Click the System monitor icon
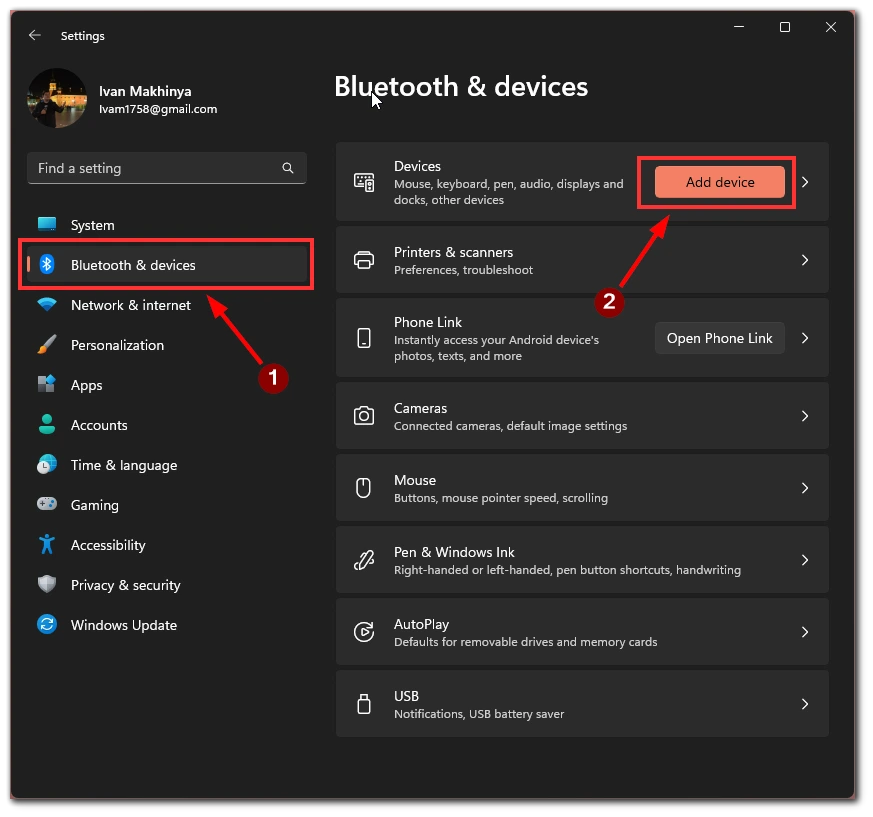This screenshot has width=873, height=817. pos(47,224)
